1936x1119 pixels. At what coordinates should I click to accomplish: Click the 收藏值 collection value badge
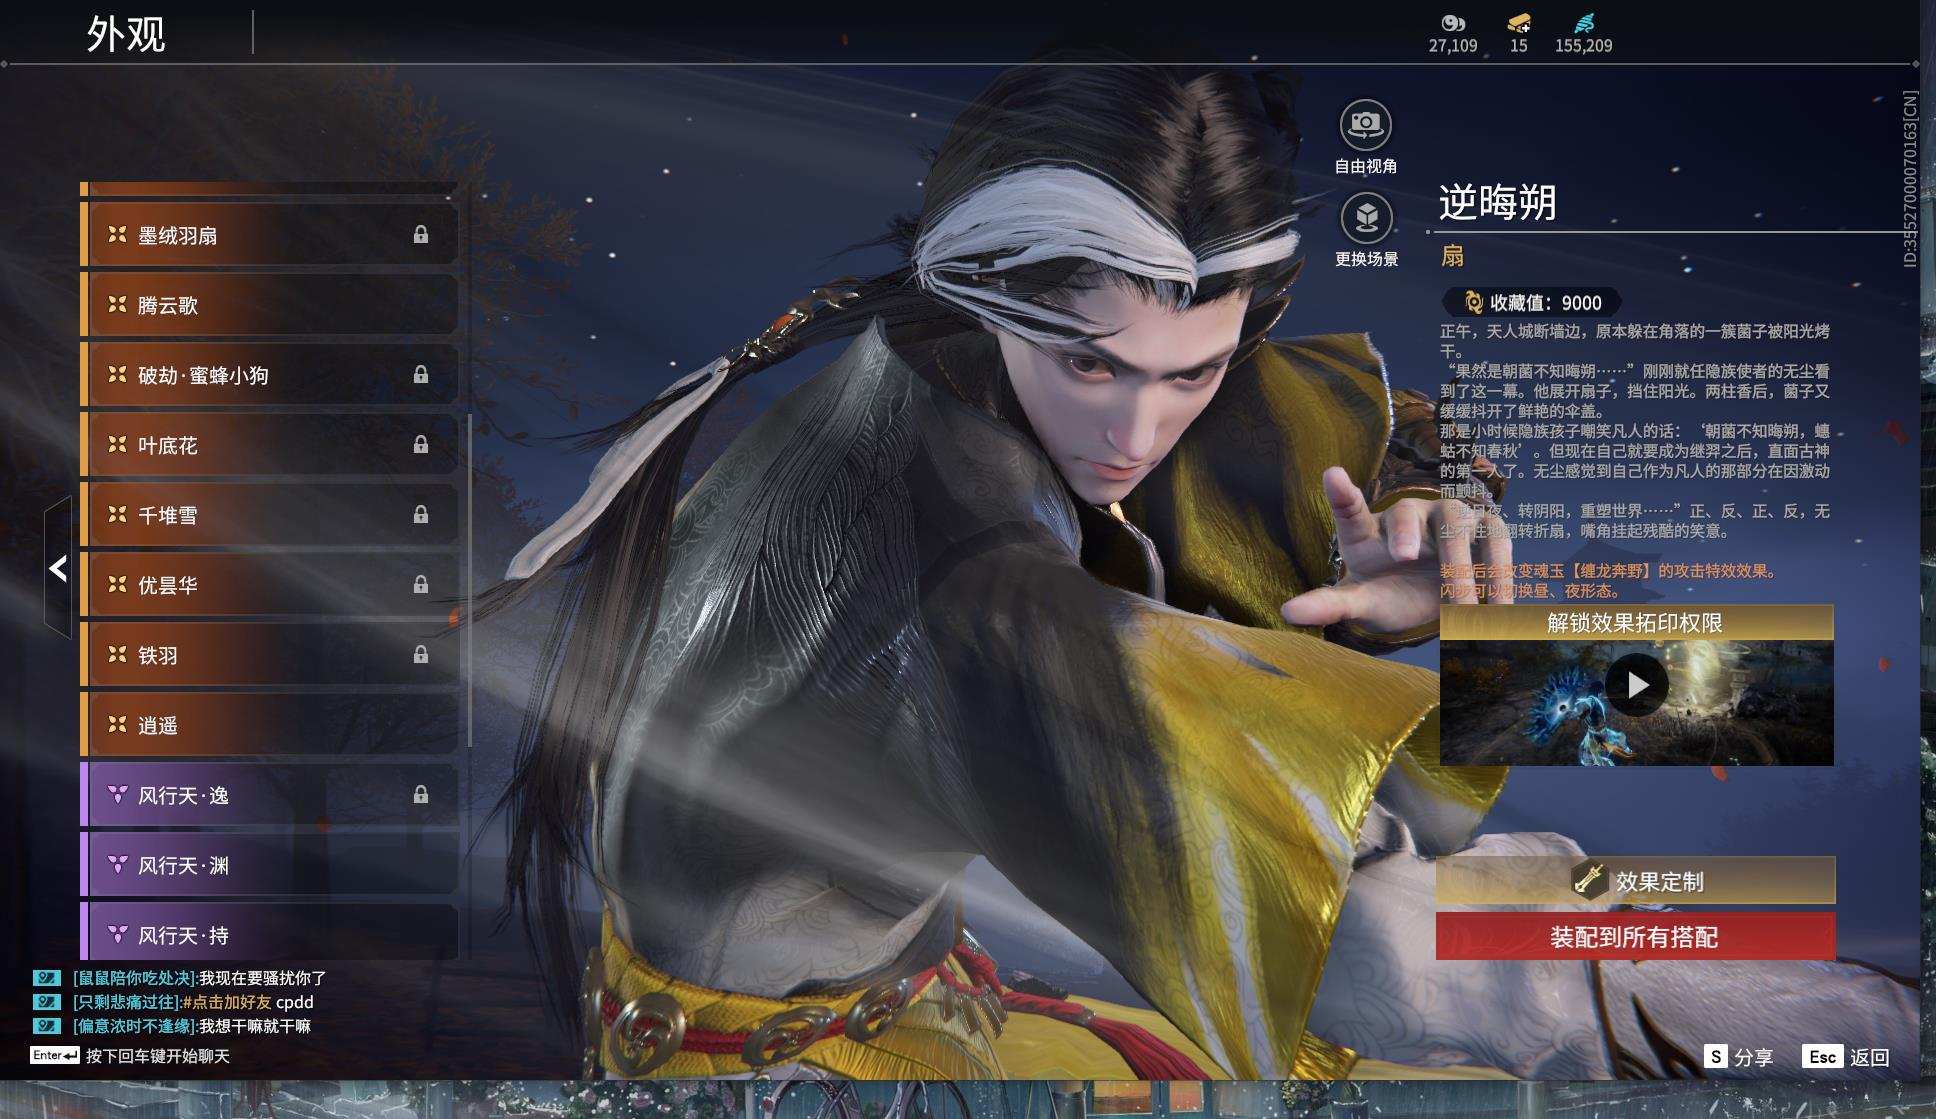pos(1531,302)
